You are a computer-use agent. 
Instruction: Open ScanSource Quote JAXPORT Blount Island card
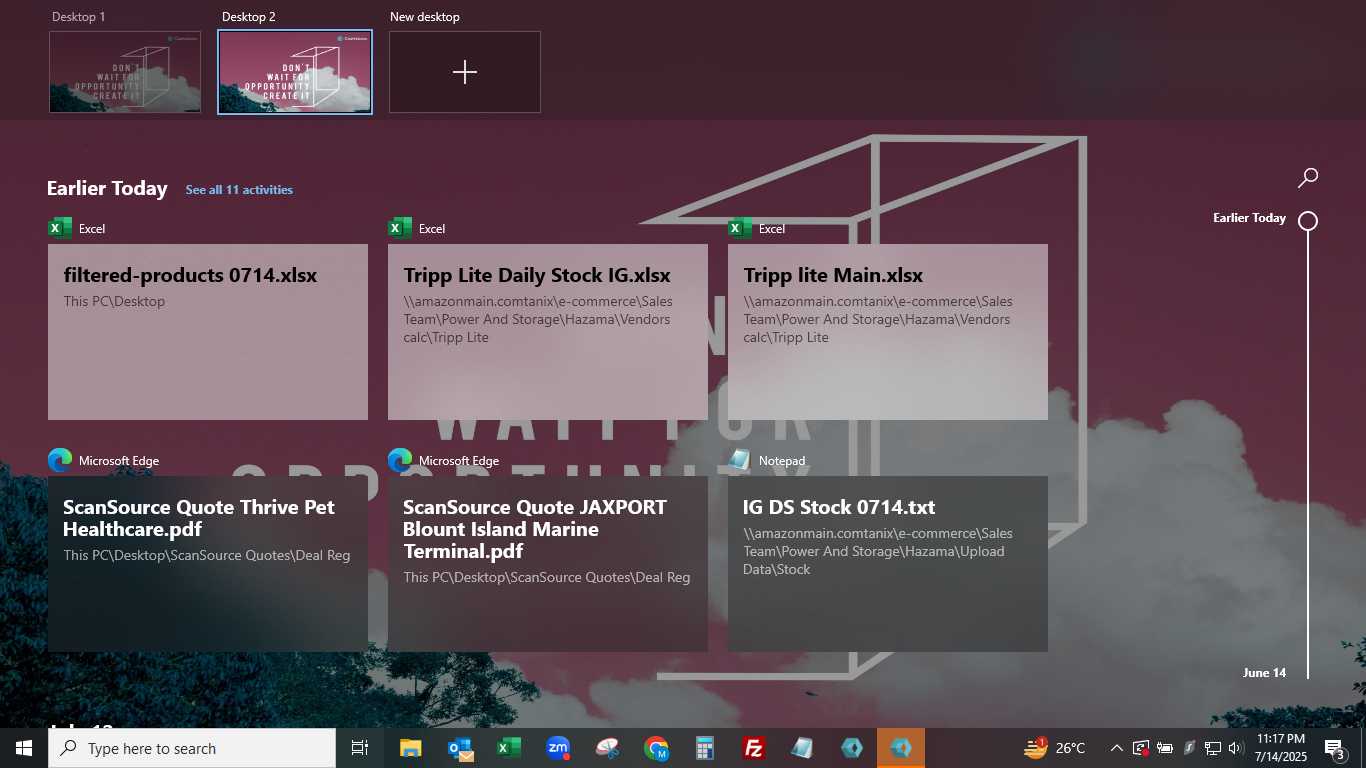(x=548, y=564)
